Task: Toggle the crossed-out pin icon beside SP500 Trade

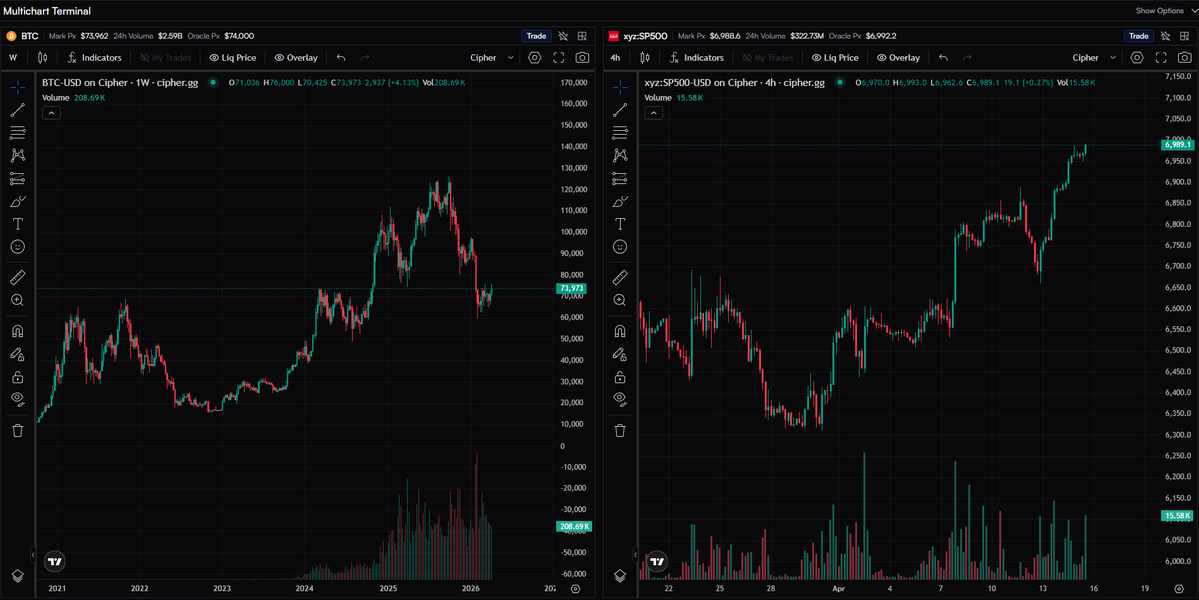Action: 1165,36
